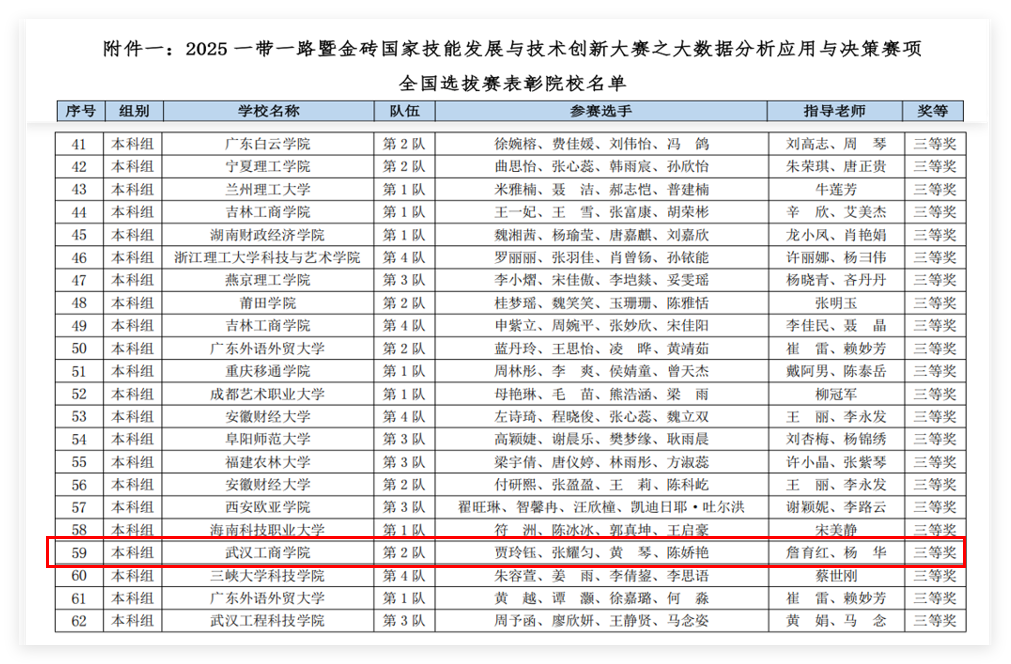This screenshot has height=664, width=1011.
Task: Click the 广东白云学院 school name cell
Action: click(268, 144)
